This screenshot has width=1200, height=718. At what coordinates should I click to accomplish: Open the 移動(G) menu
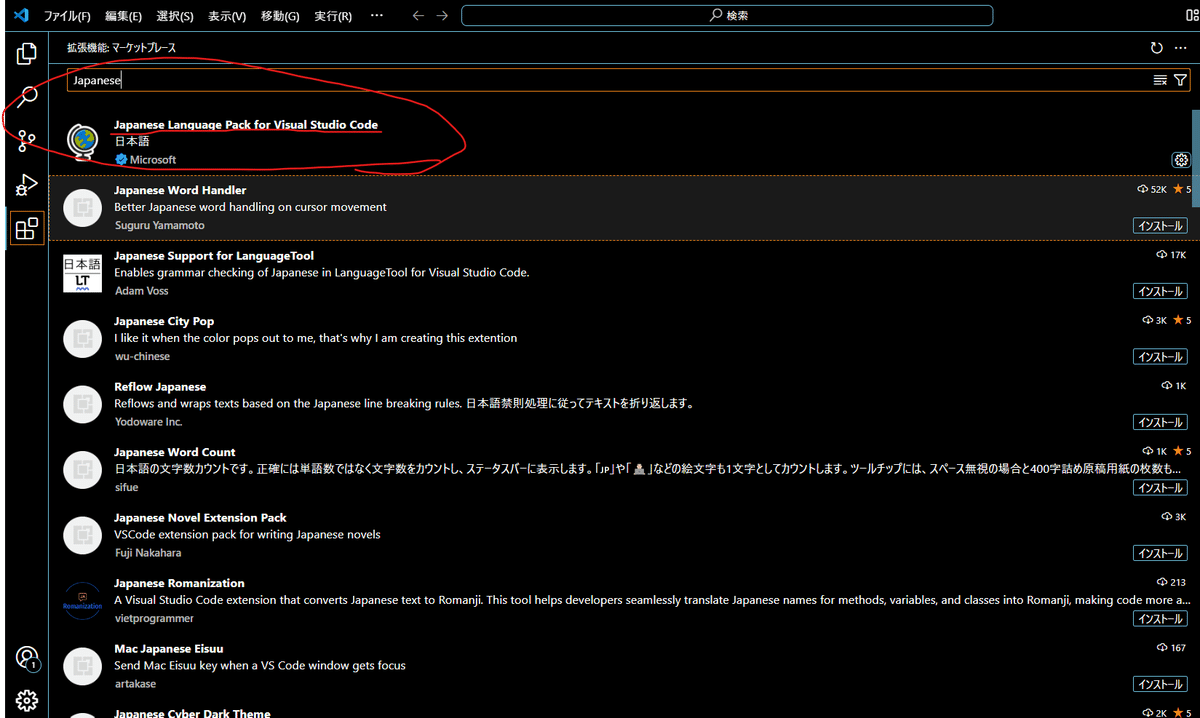(x=280, y=16)
